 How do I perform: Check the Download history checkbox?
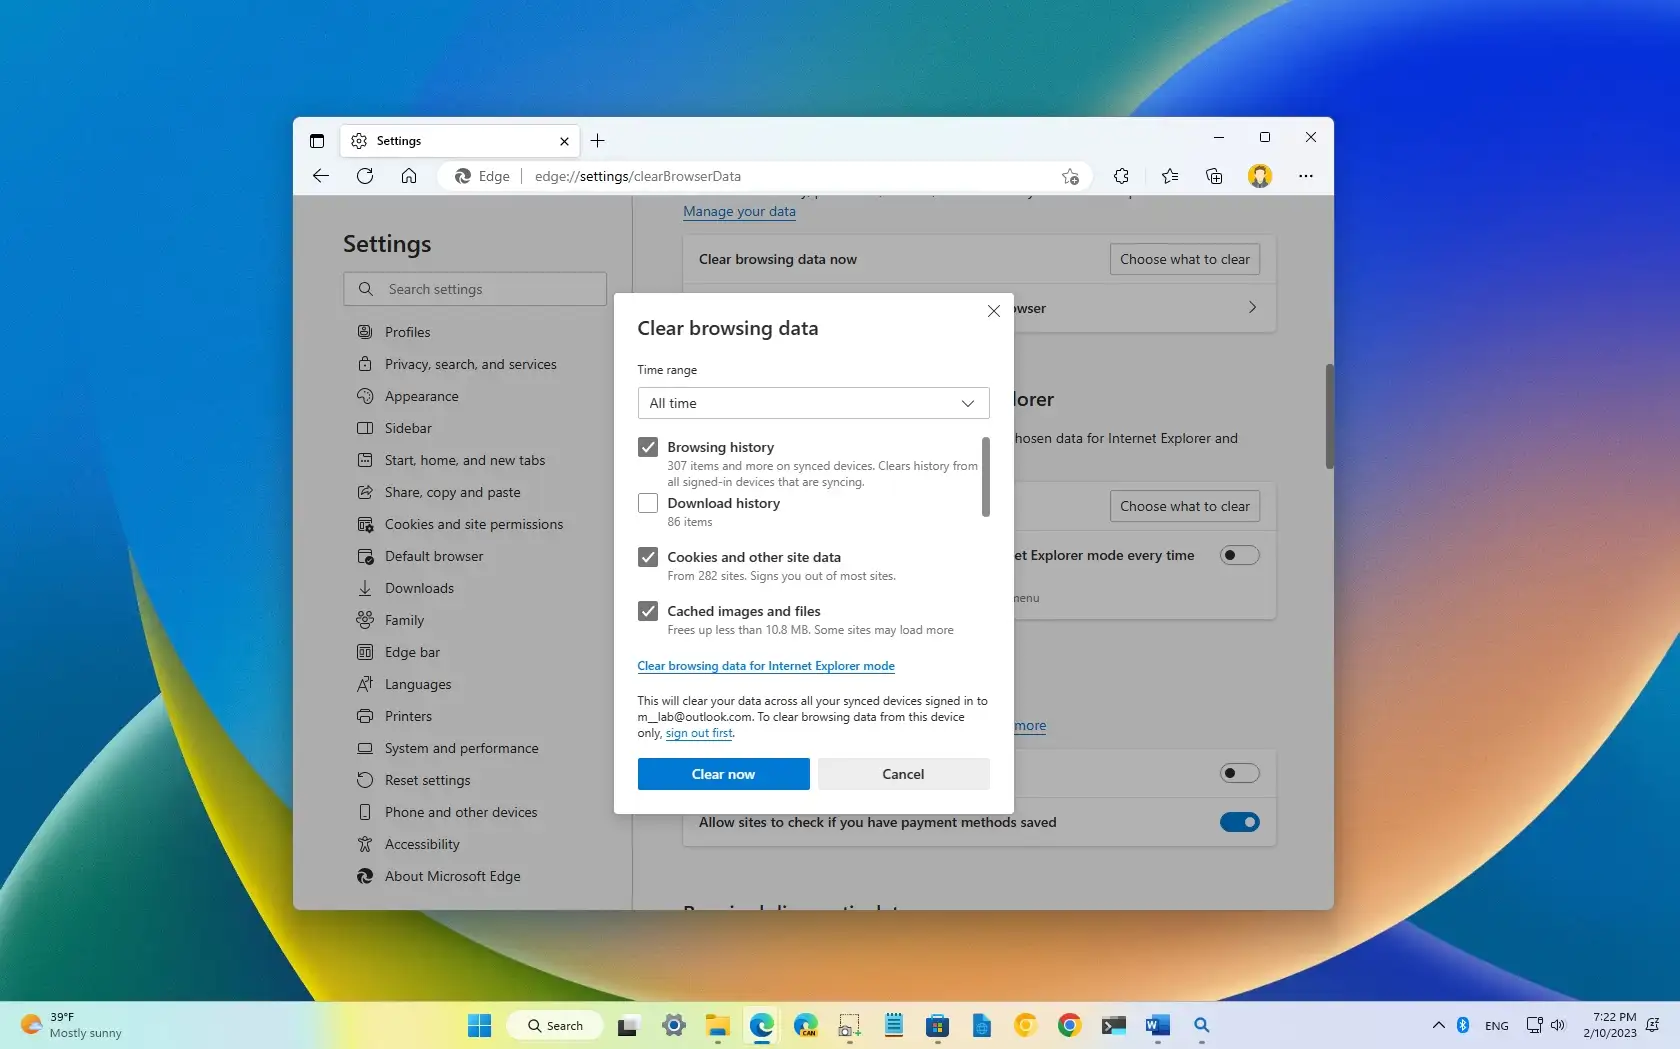[x=648, y=503]
